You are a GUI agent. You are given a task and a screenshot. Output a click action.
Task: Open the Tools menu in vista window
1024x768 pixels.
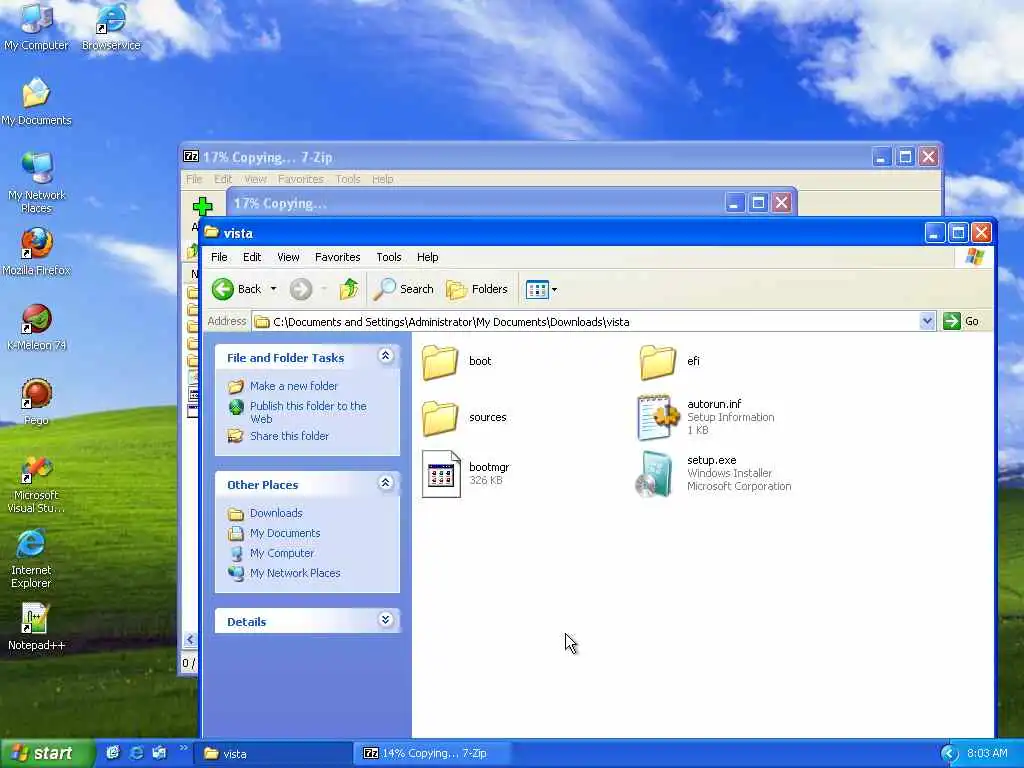[389, 257]
